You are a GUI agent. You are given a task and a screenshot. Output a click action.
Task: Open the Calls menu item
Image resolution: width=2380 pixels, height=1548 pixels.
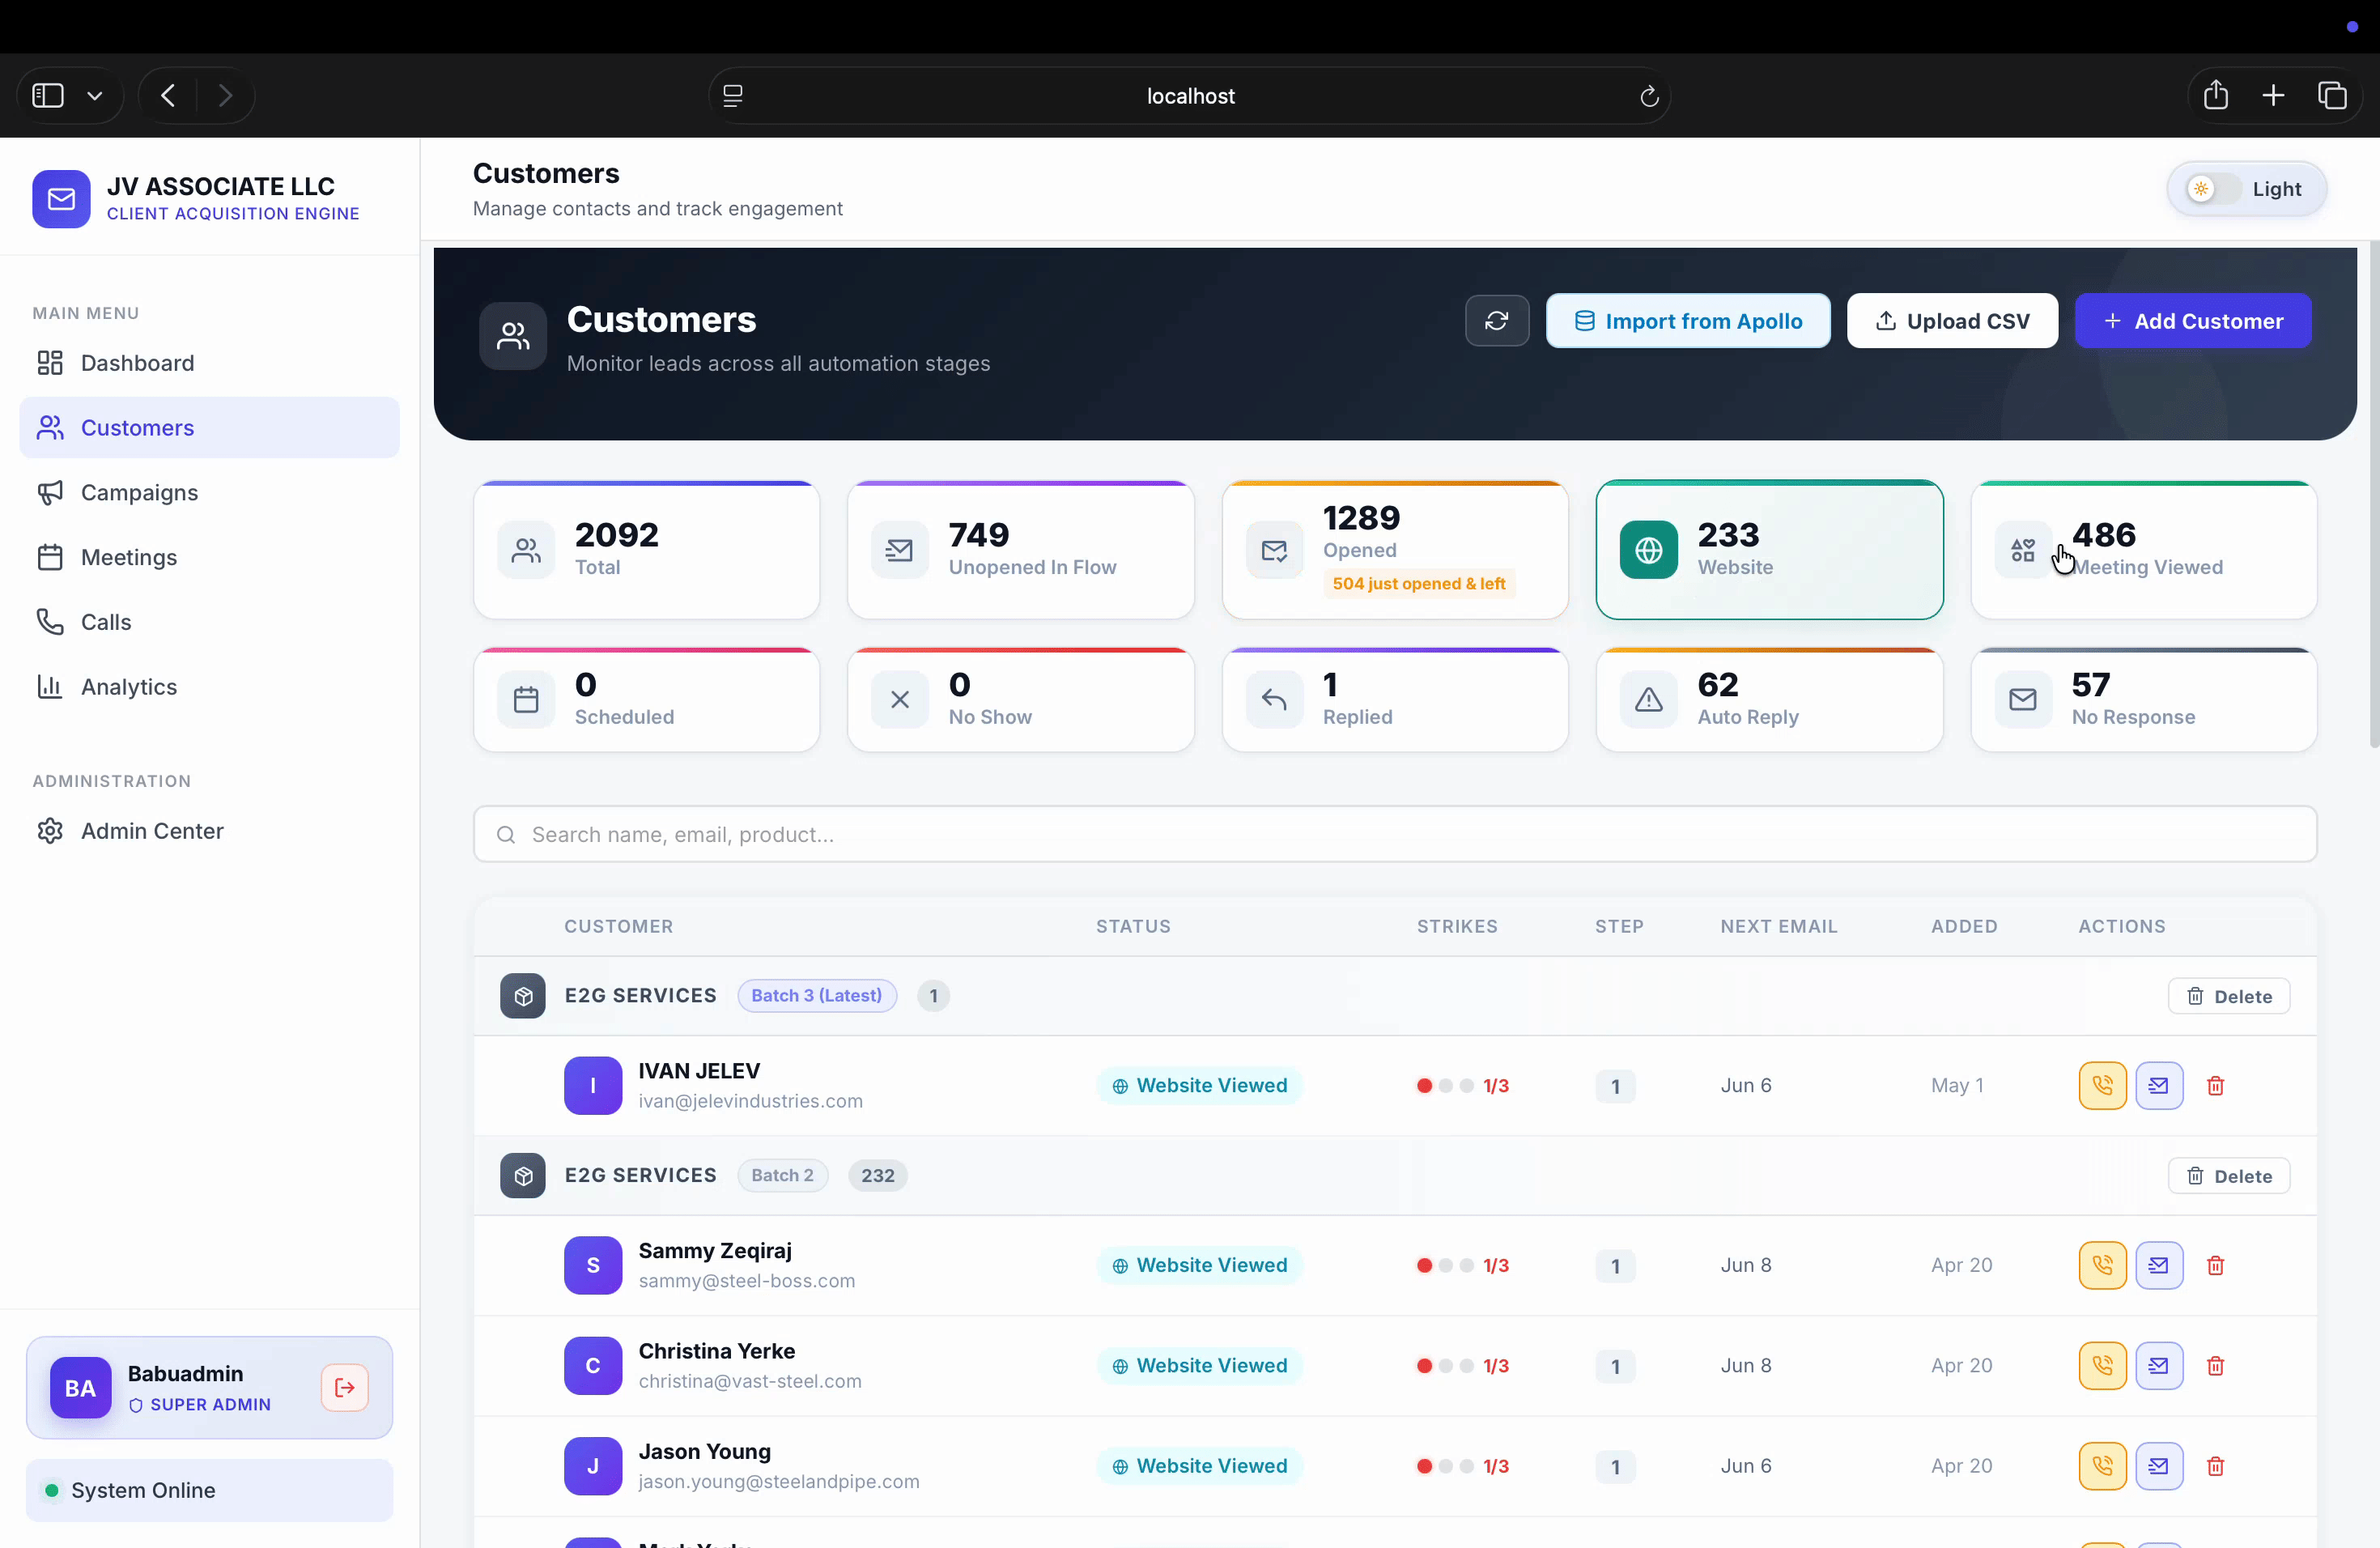click(x=209, y=622)
